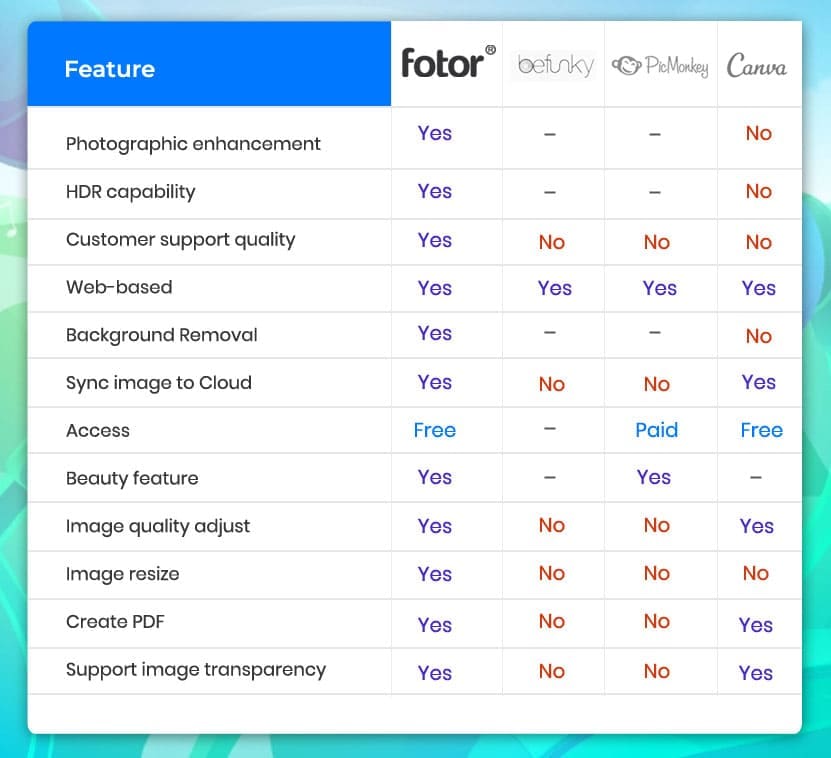Click Fotor's Yes for Photographic enhancement
The height and width of the screenshot is (758, 831).
[435, 134]
